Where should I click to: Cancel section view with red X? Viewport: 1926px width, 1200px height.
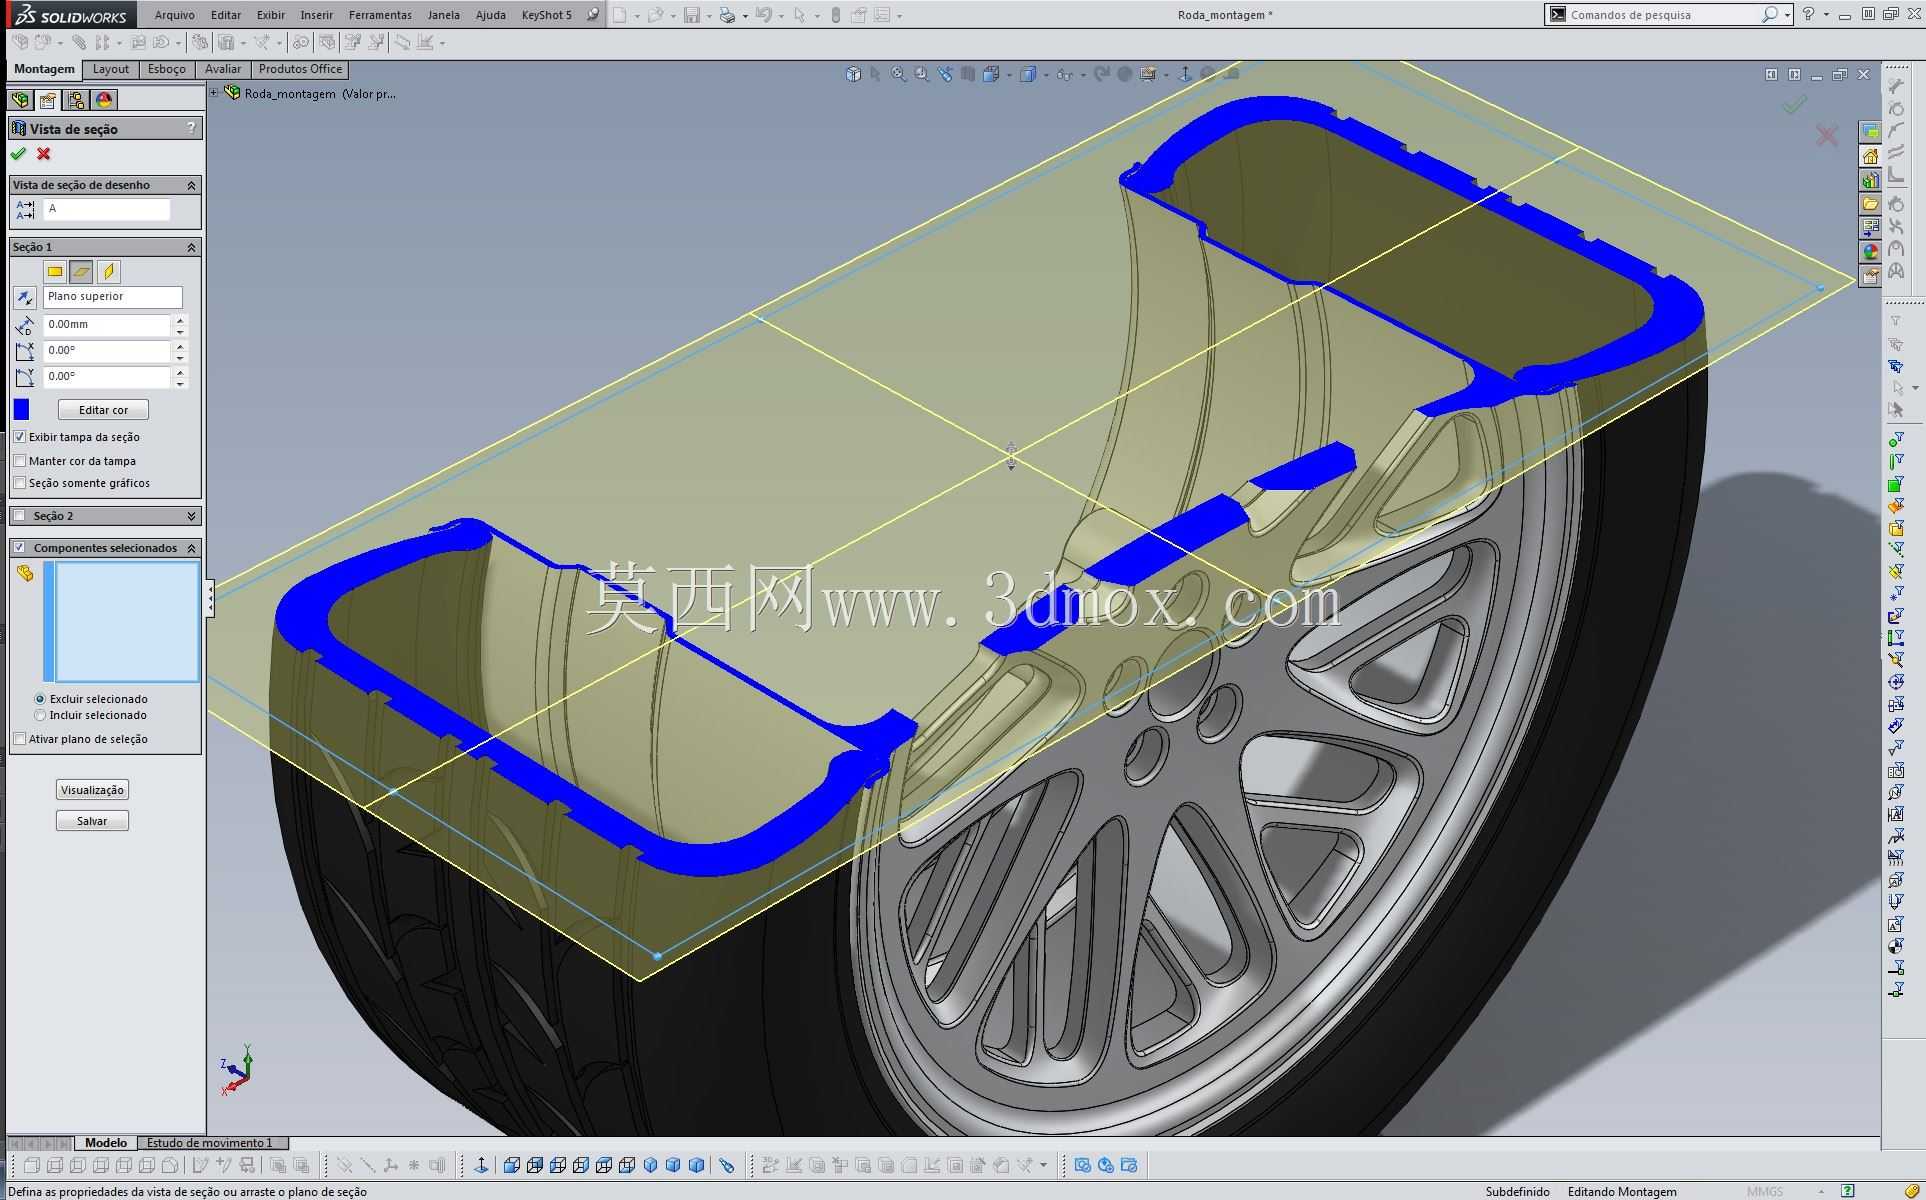click(x=44, y=154)
